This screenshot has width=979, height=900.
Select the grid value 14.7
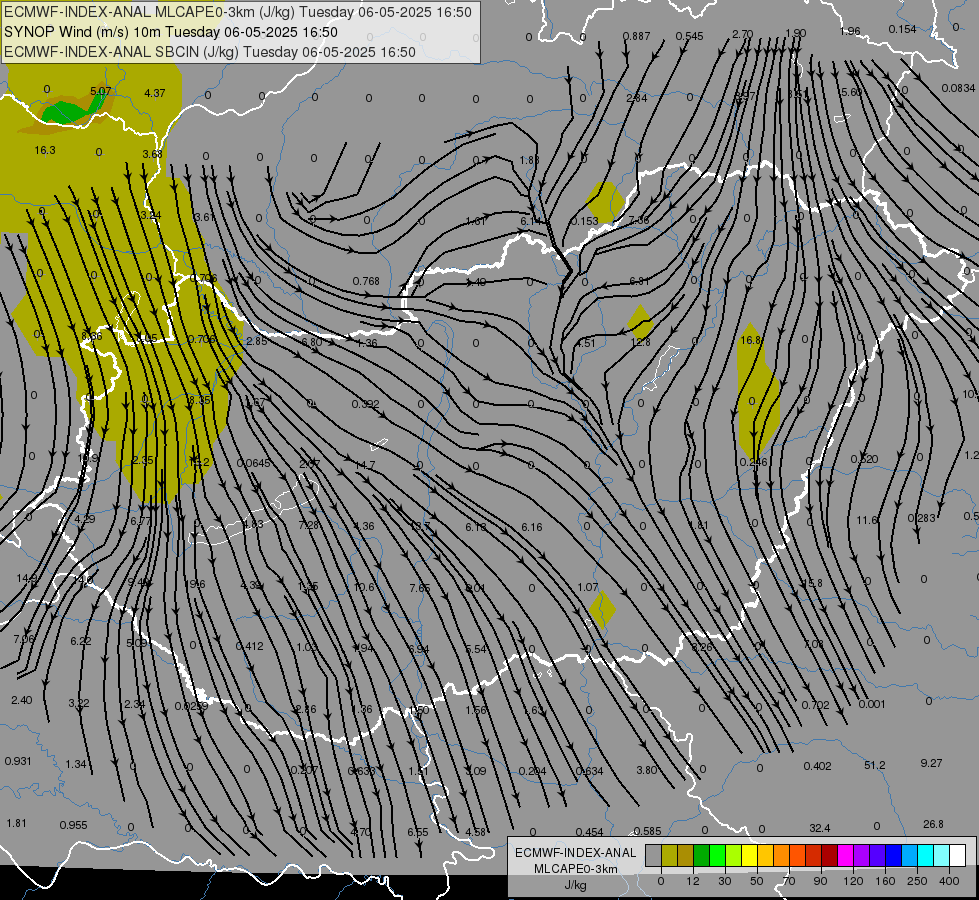click(365, 465)
